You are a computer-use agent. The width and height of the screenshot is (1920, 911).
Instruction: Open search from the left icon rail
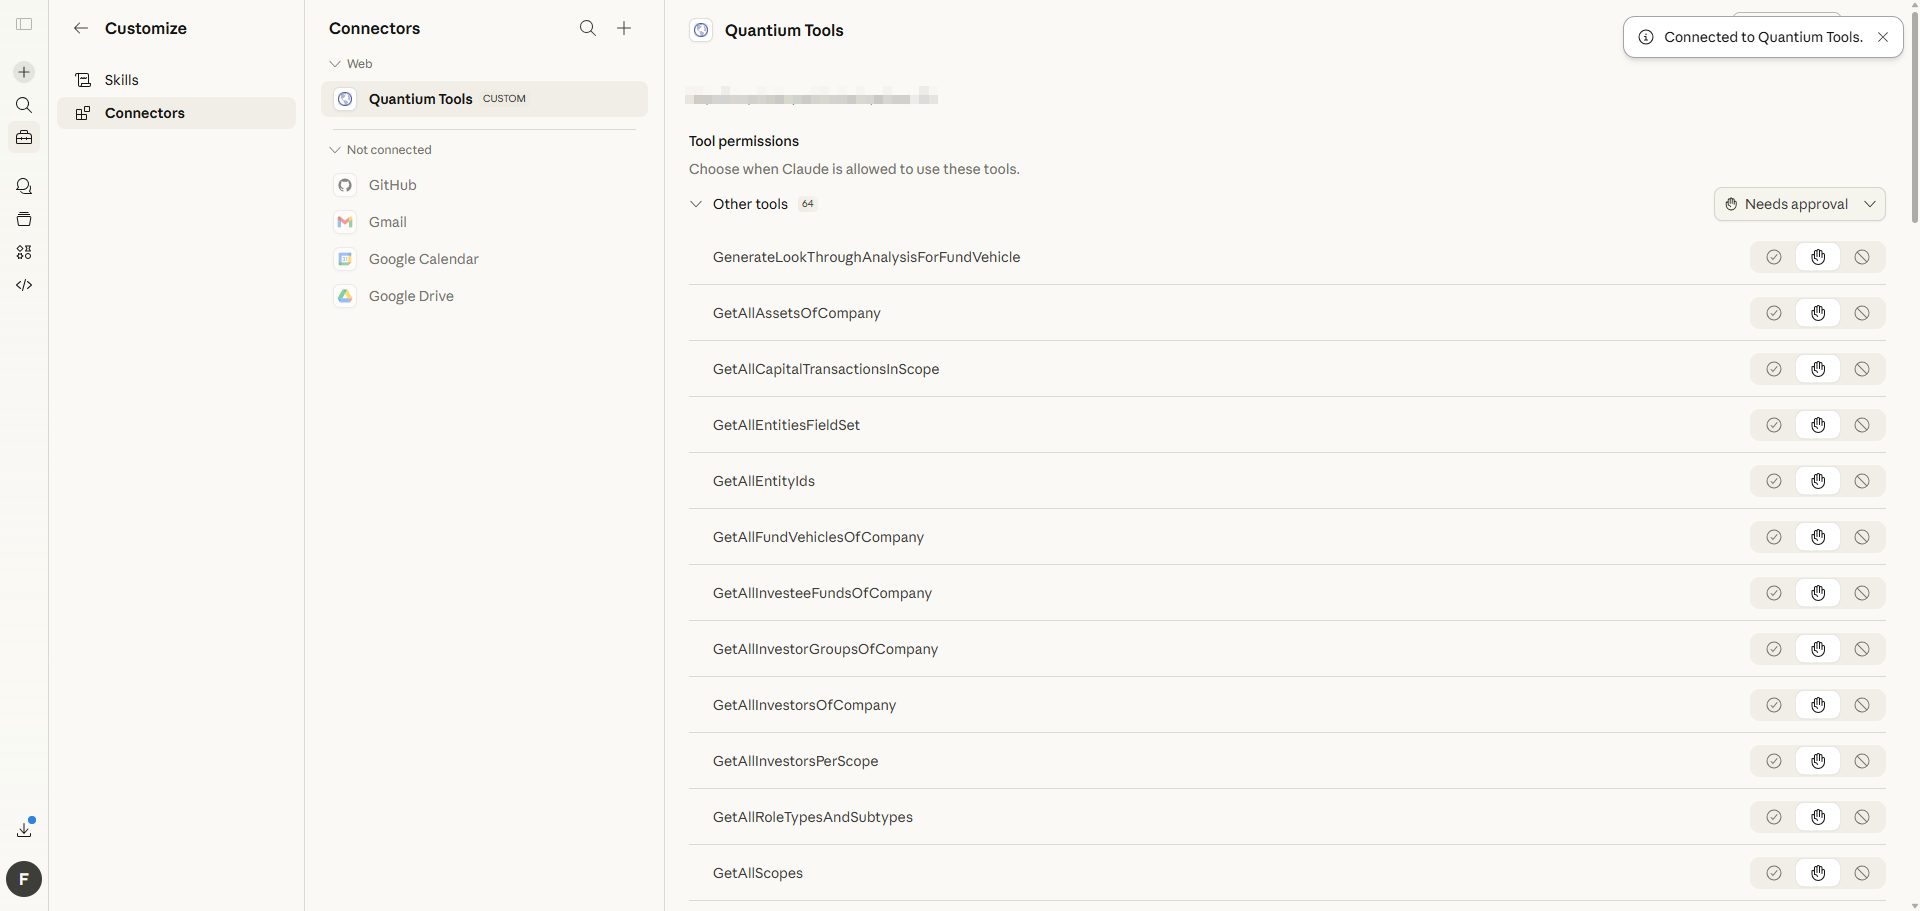(x=24, y=105)
